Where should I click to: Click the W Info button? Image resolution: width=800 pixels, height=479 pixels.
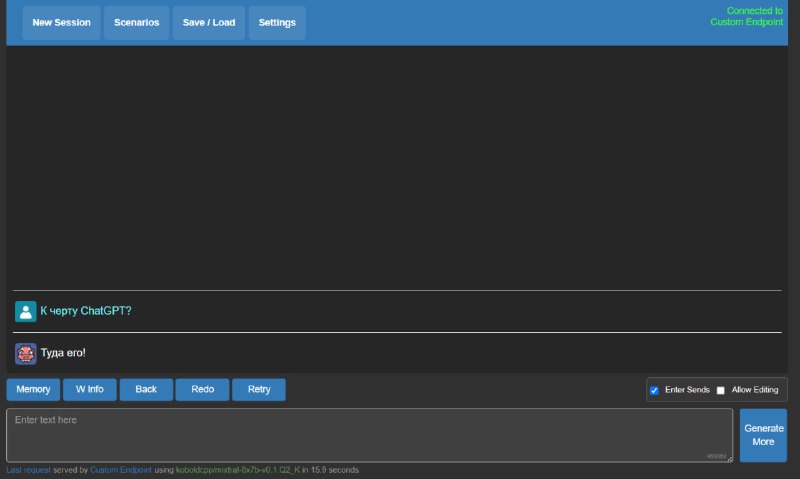tap(90, 389)
